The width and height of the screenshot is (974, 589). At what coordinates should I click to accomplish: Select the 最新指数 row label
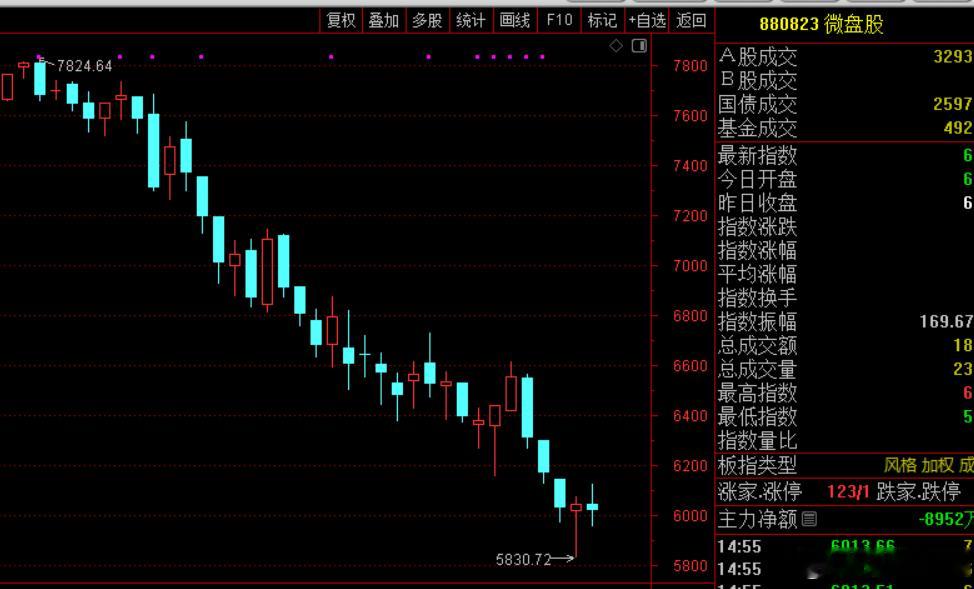(x=757, y=155)
